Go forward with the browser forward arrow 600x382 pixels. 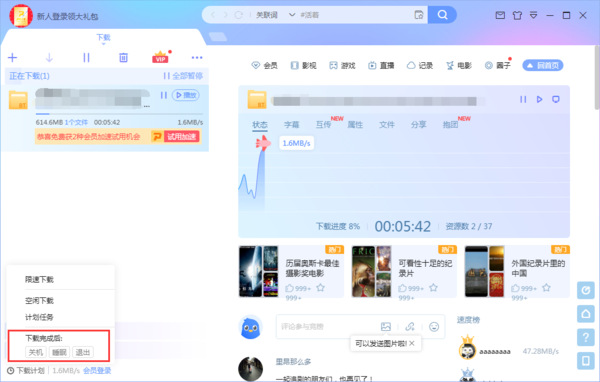(x=225, y=15)
